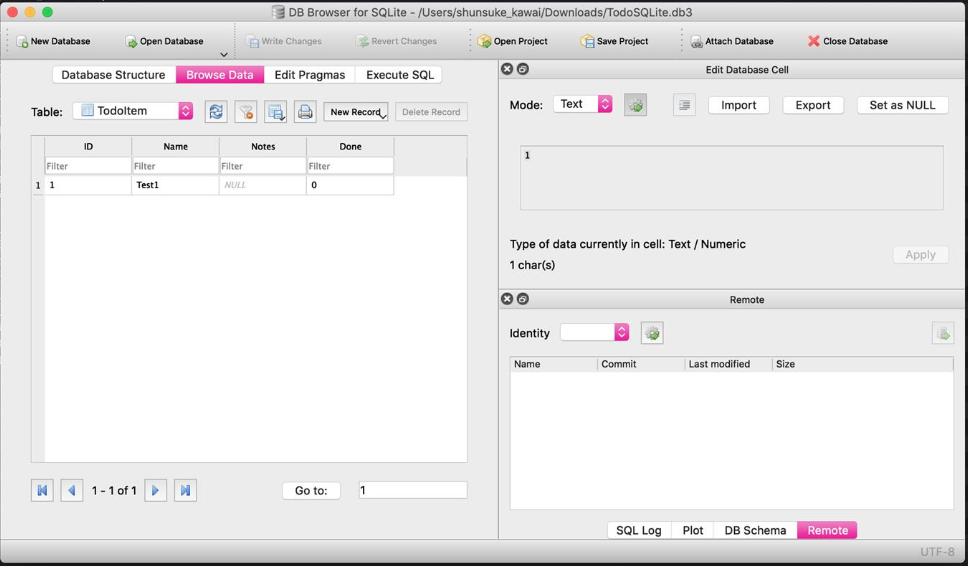The image size is (968, 566).
Task: Click the Go to button
Action: point(311,491)
